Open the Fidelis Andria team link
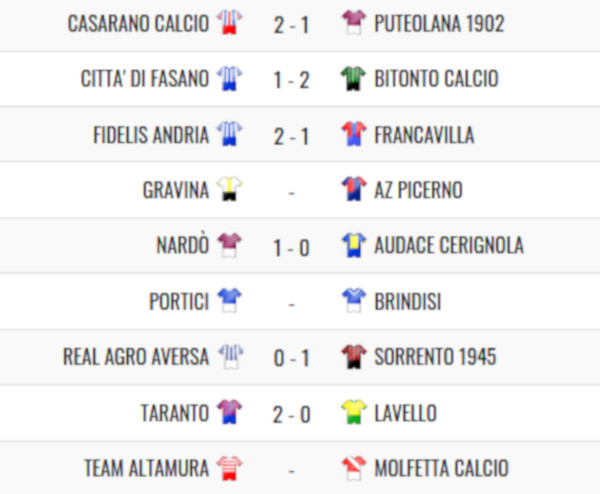The height and width of the screenshot is (494, 600). [x=145, y=135]
